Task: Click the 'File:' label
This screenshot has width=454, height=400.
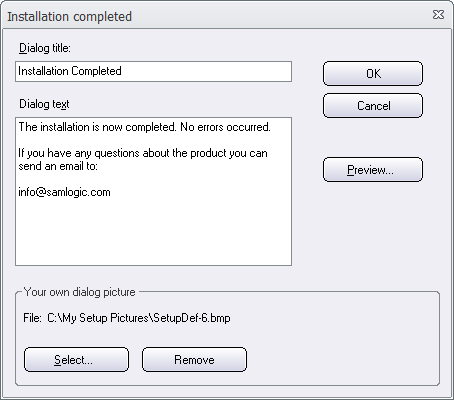Action: (x=32, y=318)
